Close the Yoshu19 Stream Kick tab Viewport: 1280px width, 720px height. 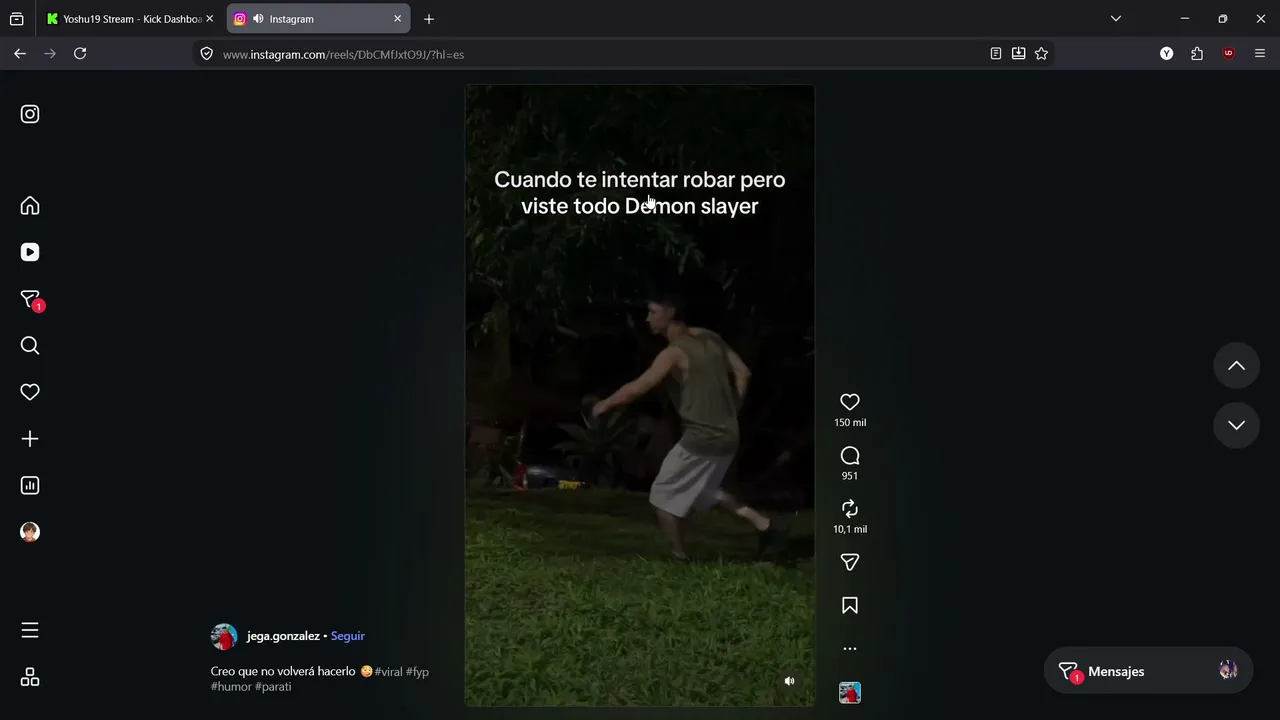(x=209, y=19)
